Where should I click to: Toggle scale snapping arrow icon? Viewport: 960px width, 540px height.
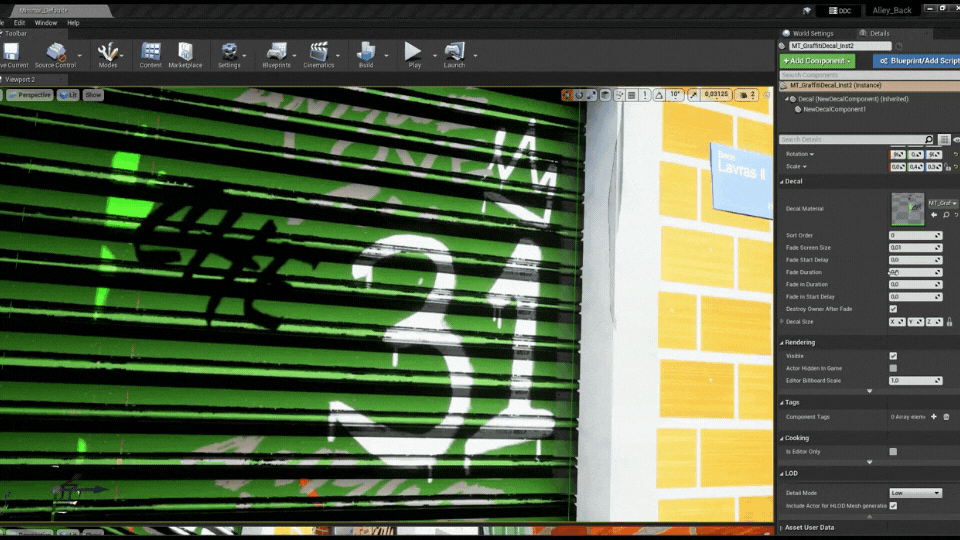click(693, 95)
